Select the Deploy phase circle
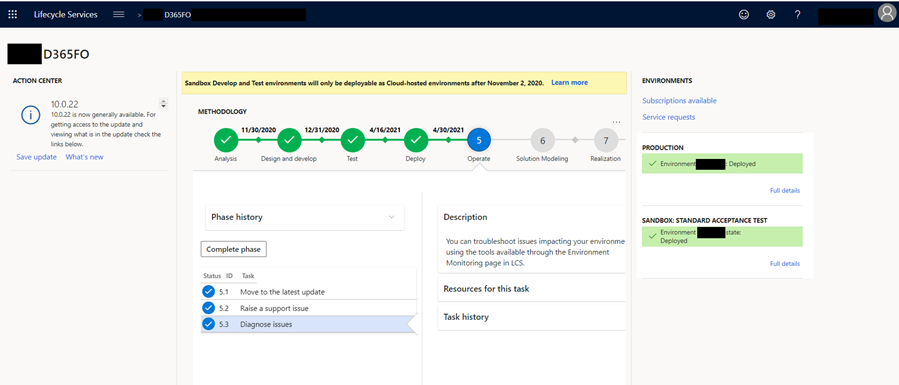The width and height of the screenshot is (899, 385). pyautogui.click(x=416, y=140)
